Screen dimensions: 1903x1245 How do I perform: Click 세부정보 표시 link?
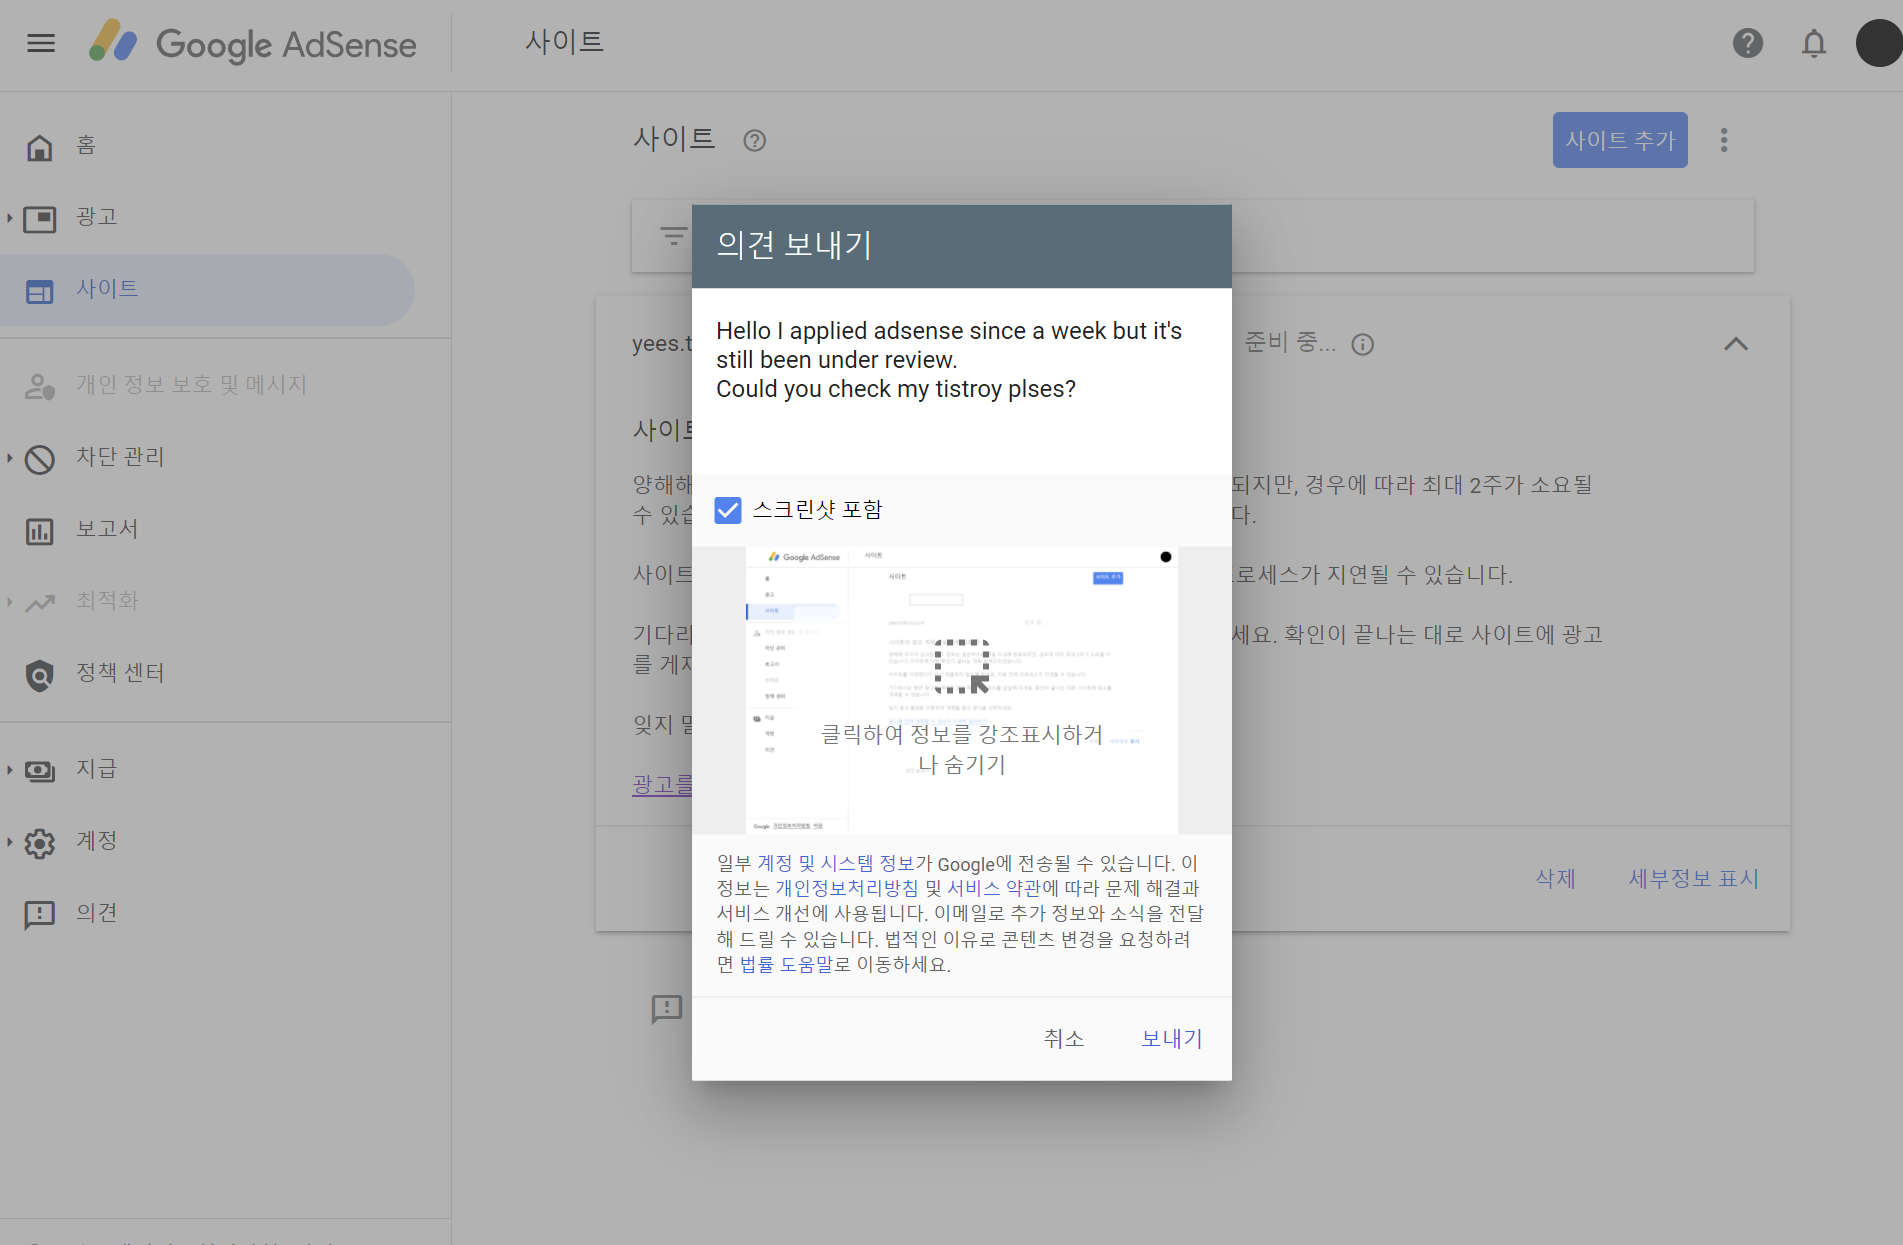1693,879
